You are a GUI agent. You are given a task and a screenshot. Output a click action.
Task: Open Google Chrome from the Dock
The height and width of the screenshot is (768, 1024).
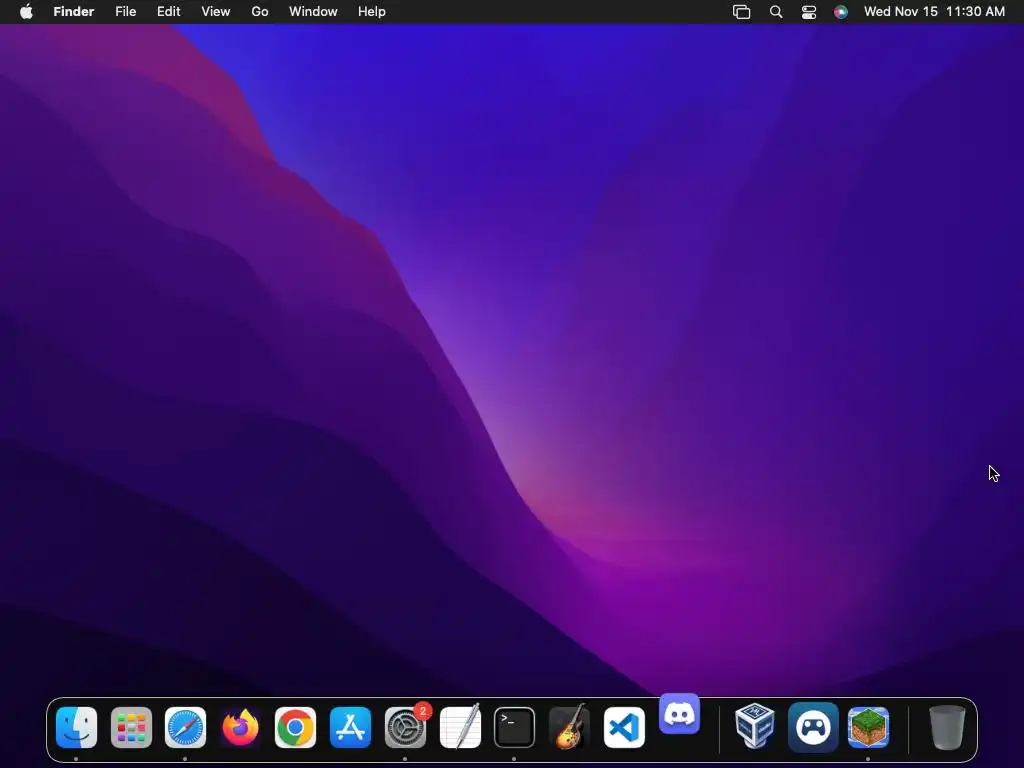pos(295,727)
